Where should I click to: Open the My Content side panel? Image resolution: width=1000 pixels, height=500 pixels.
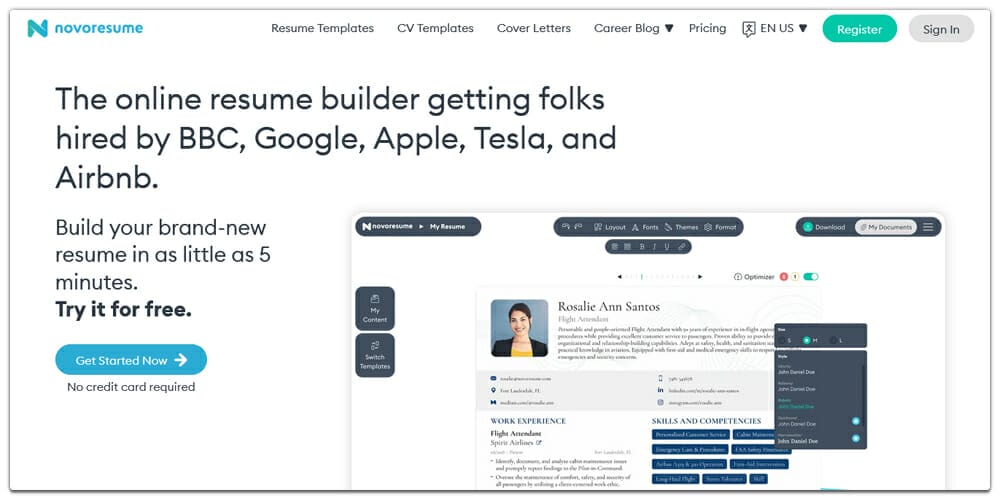tap(375, 308)
